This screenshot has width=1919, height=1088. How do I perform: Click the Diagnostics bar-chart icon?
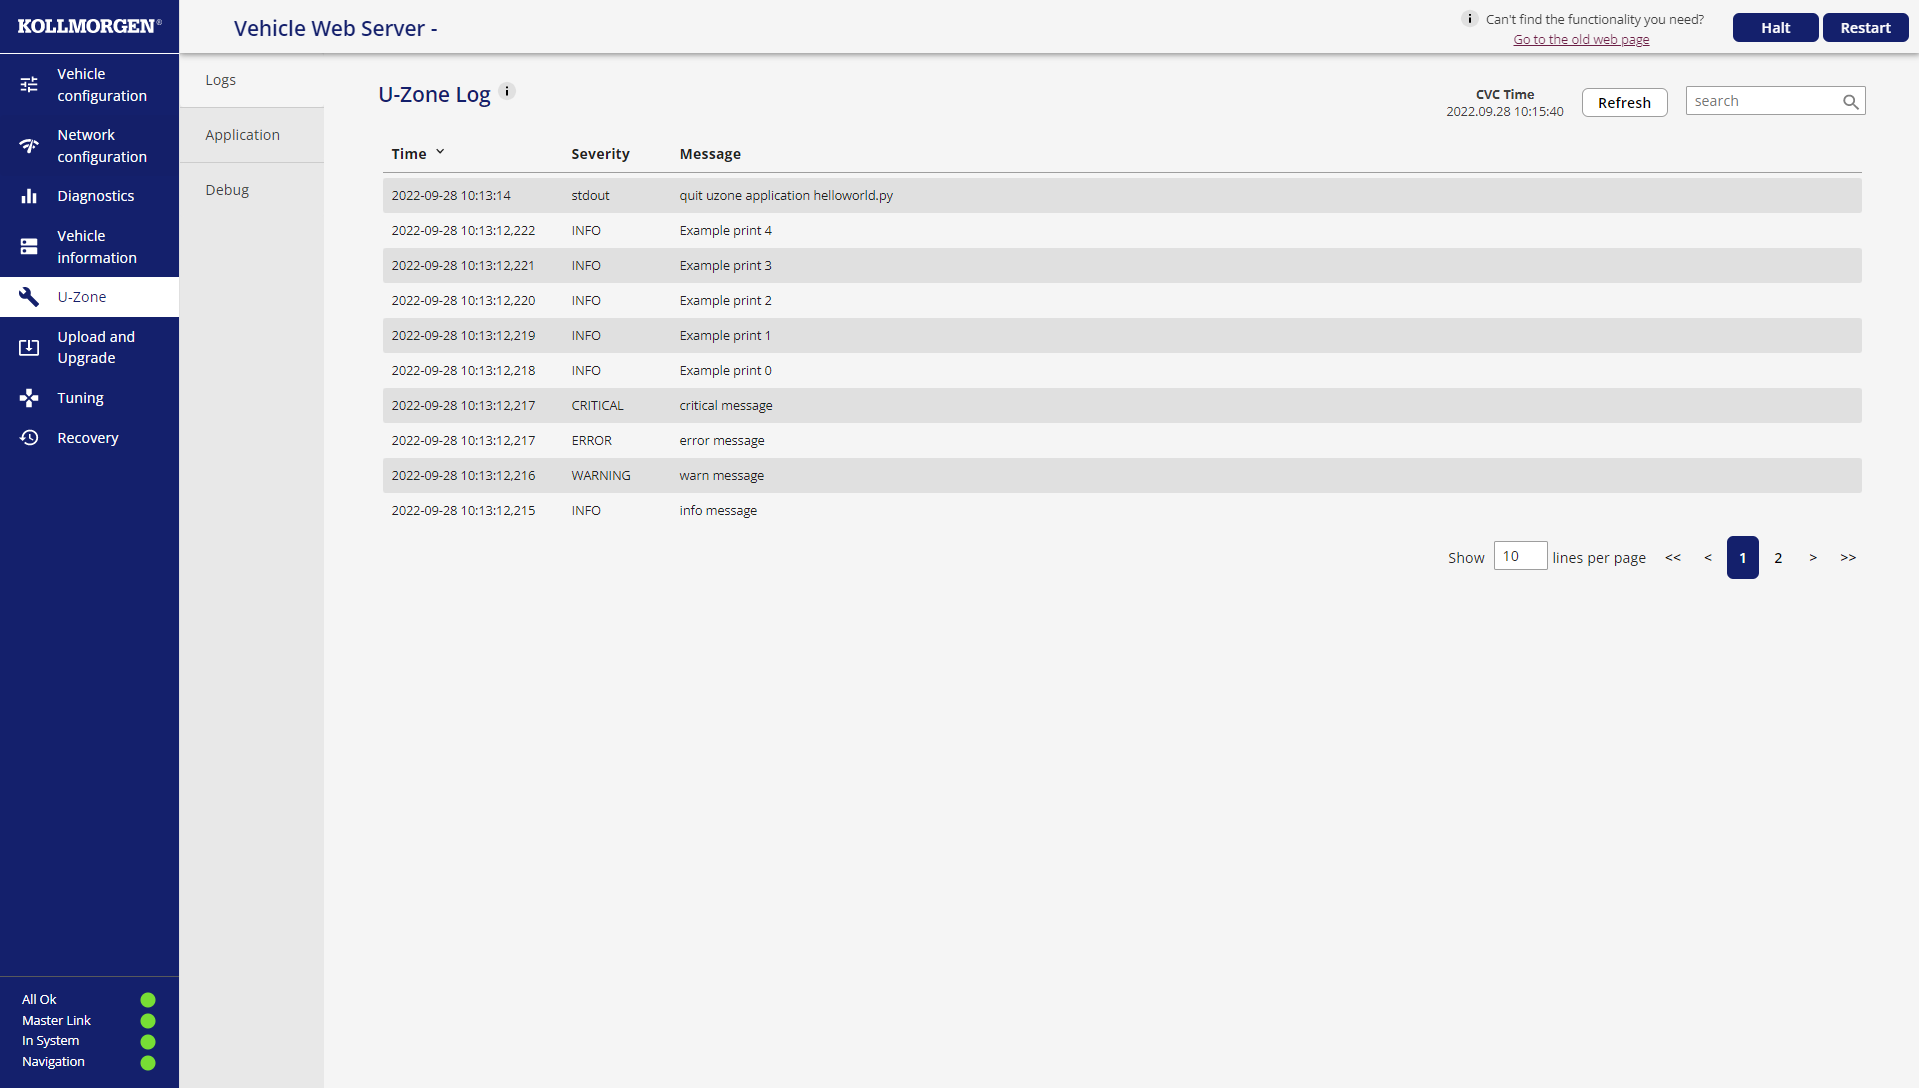29,196
